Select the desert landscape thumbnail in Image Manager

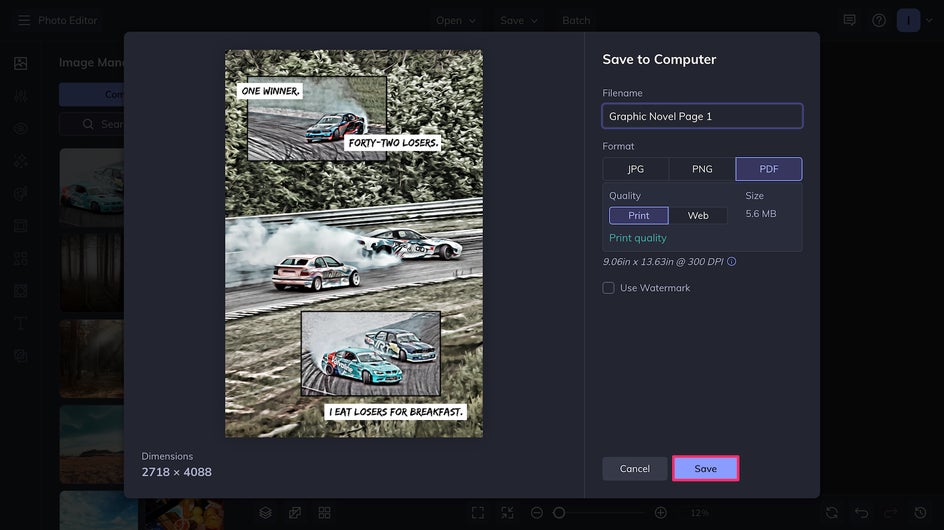point(92,444)
